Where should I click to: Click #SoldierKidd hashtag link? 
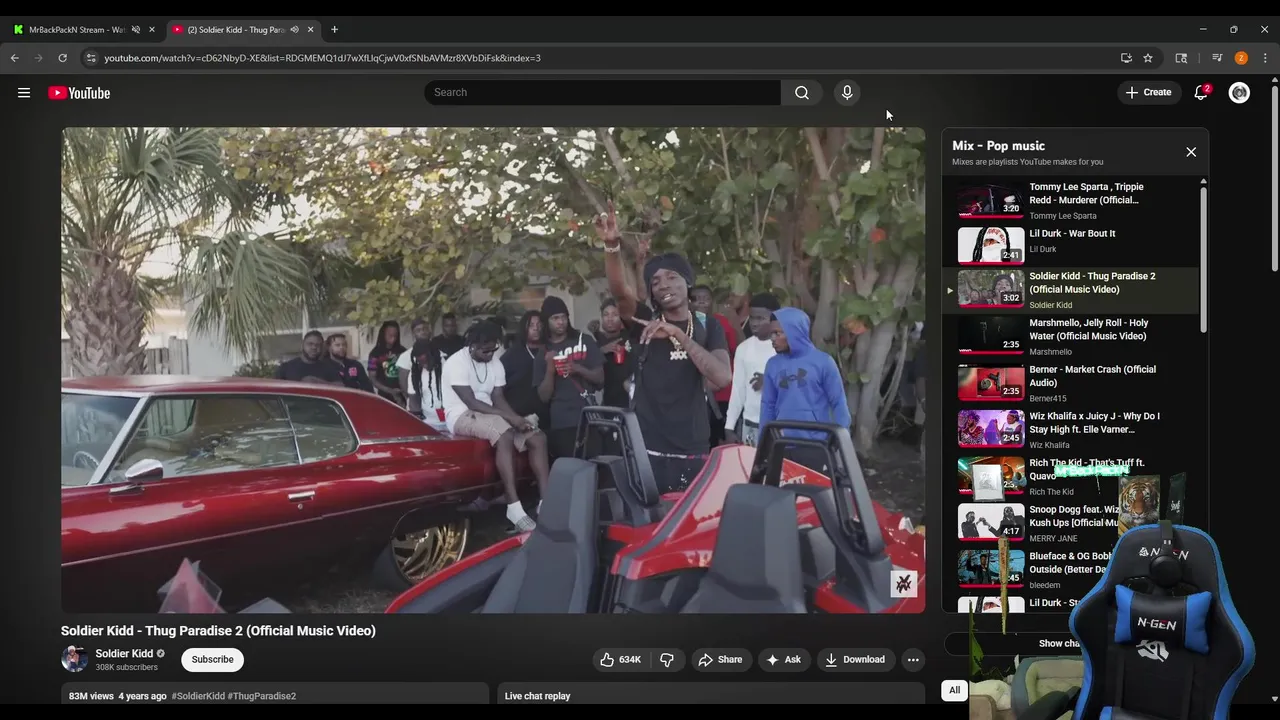[x=198, y=696]
